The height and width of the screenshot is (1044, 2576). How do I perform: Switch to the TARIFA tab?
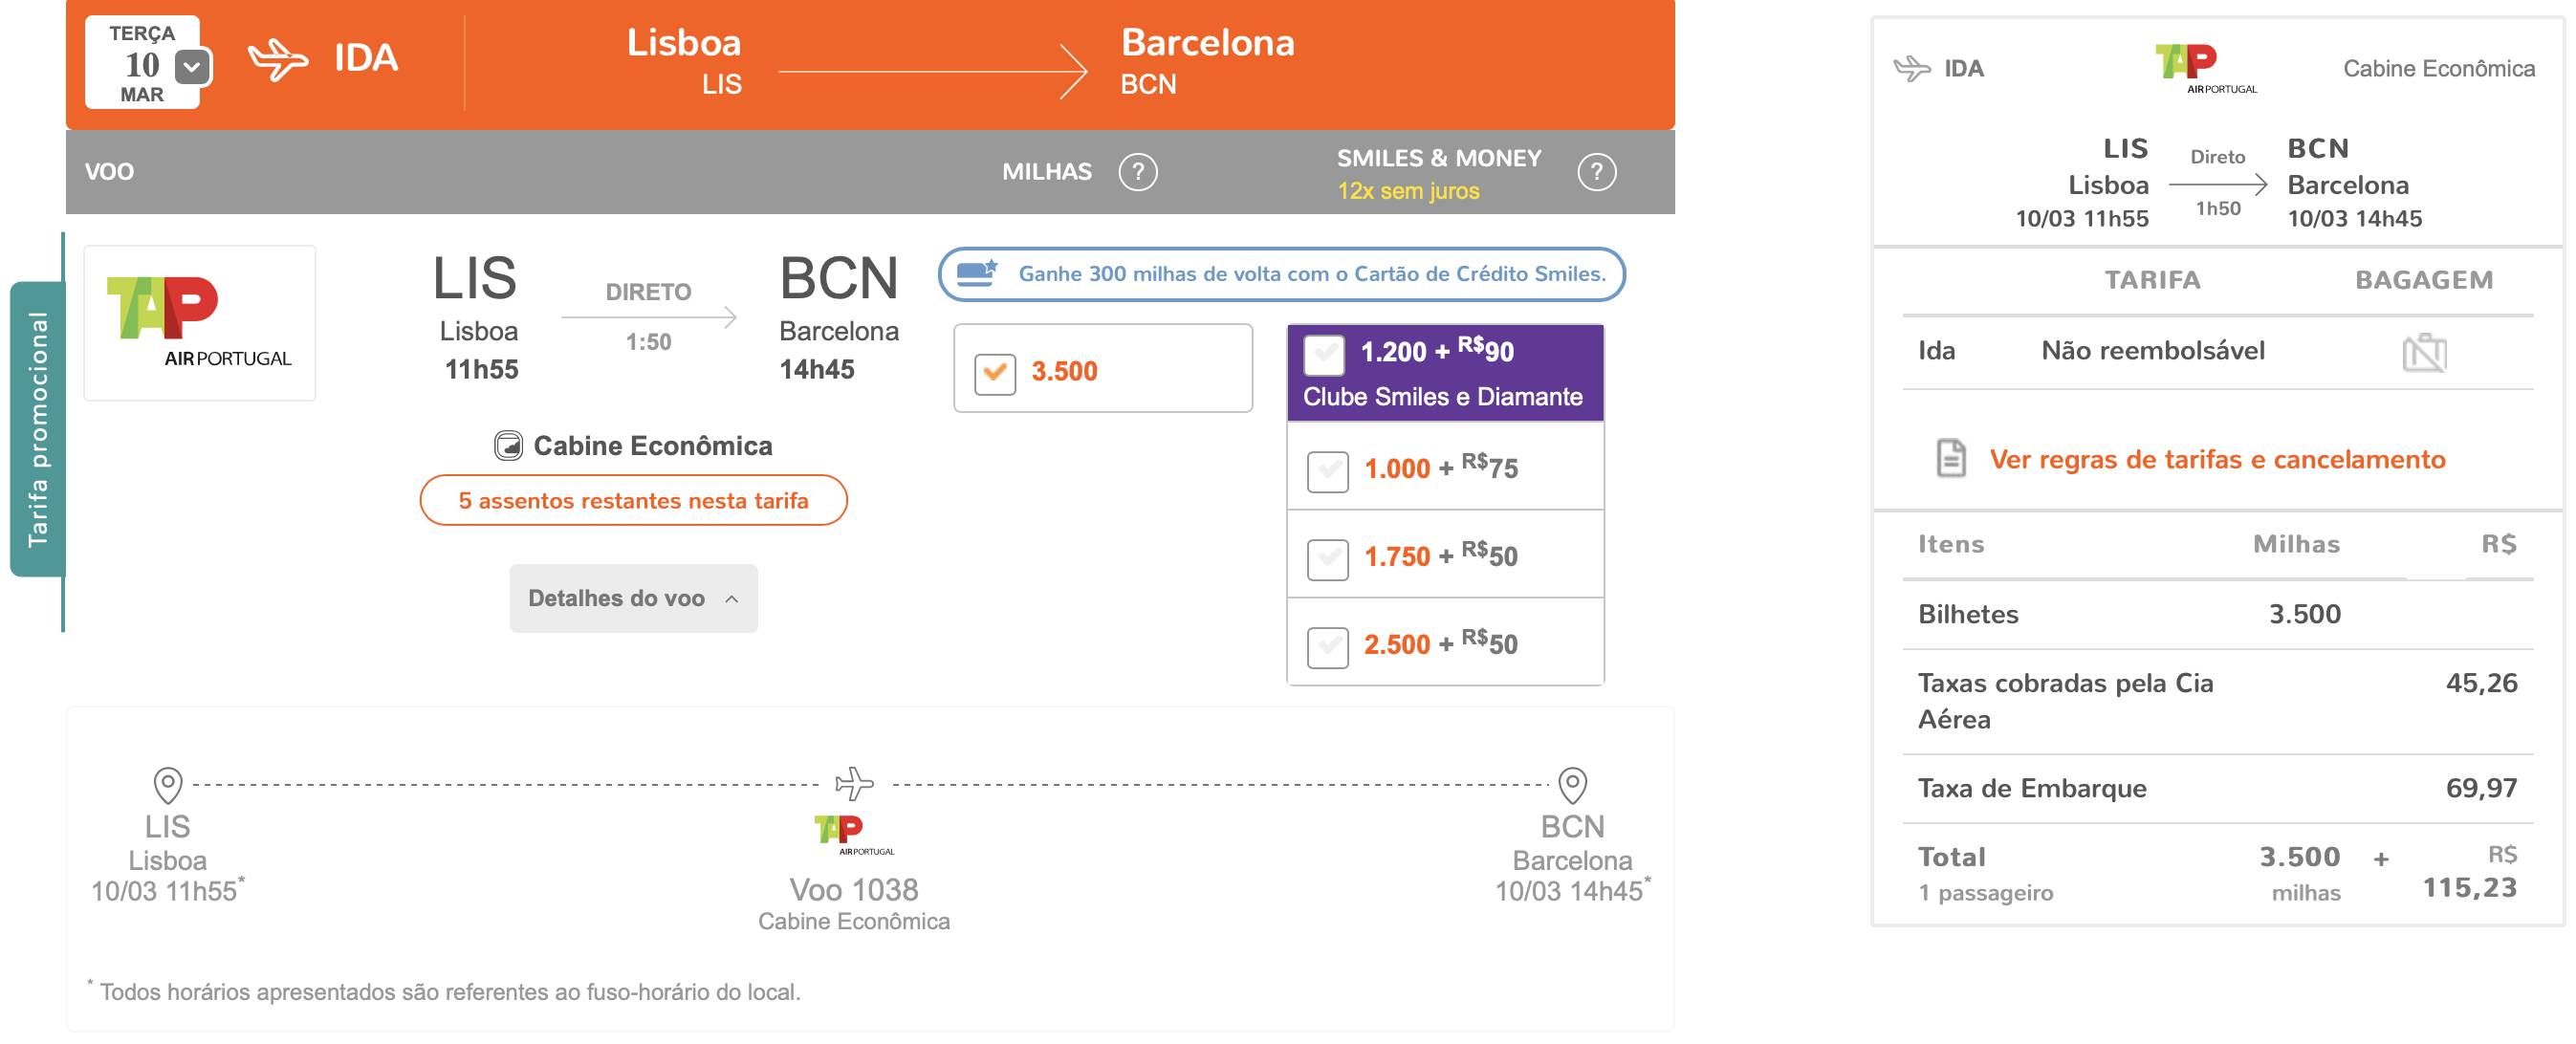2152,280
